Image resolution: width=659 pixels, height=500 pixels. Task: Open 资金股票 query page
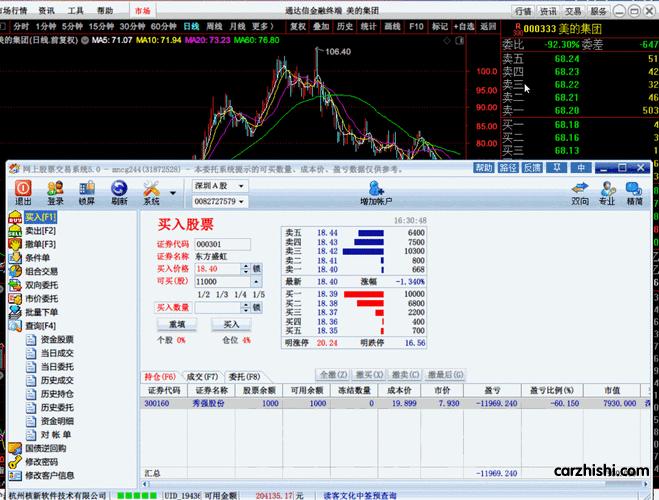[x=57, y=339]
